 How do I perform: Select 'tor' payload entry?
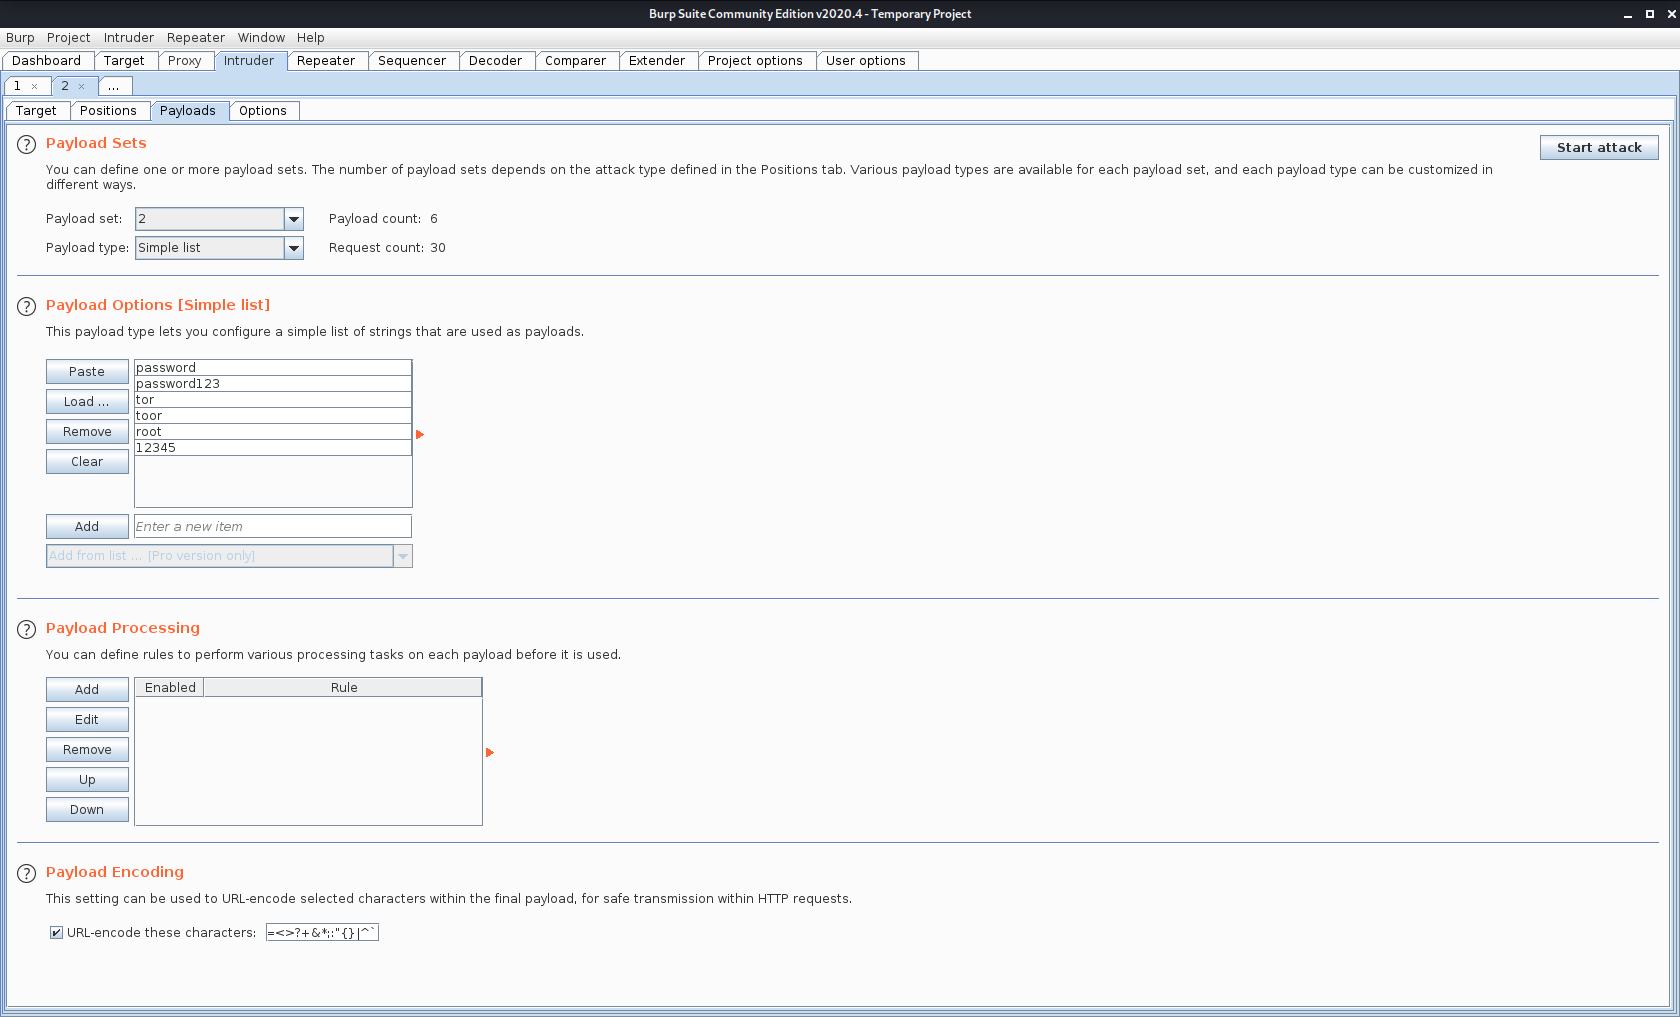coord(273,400)
